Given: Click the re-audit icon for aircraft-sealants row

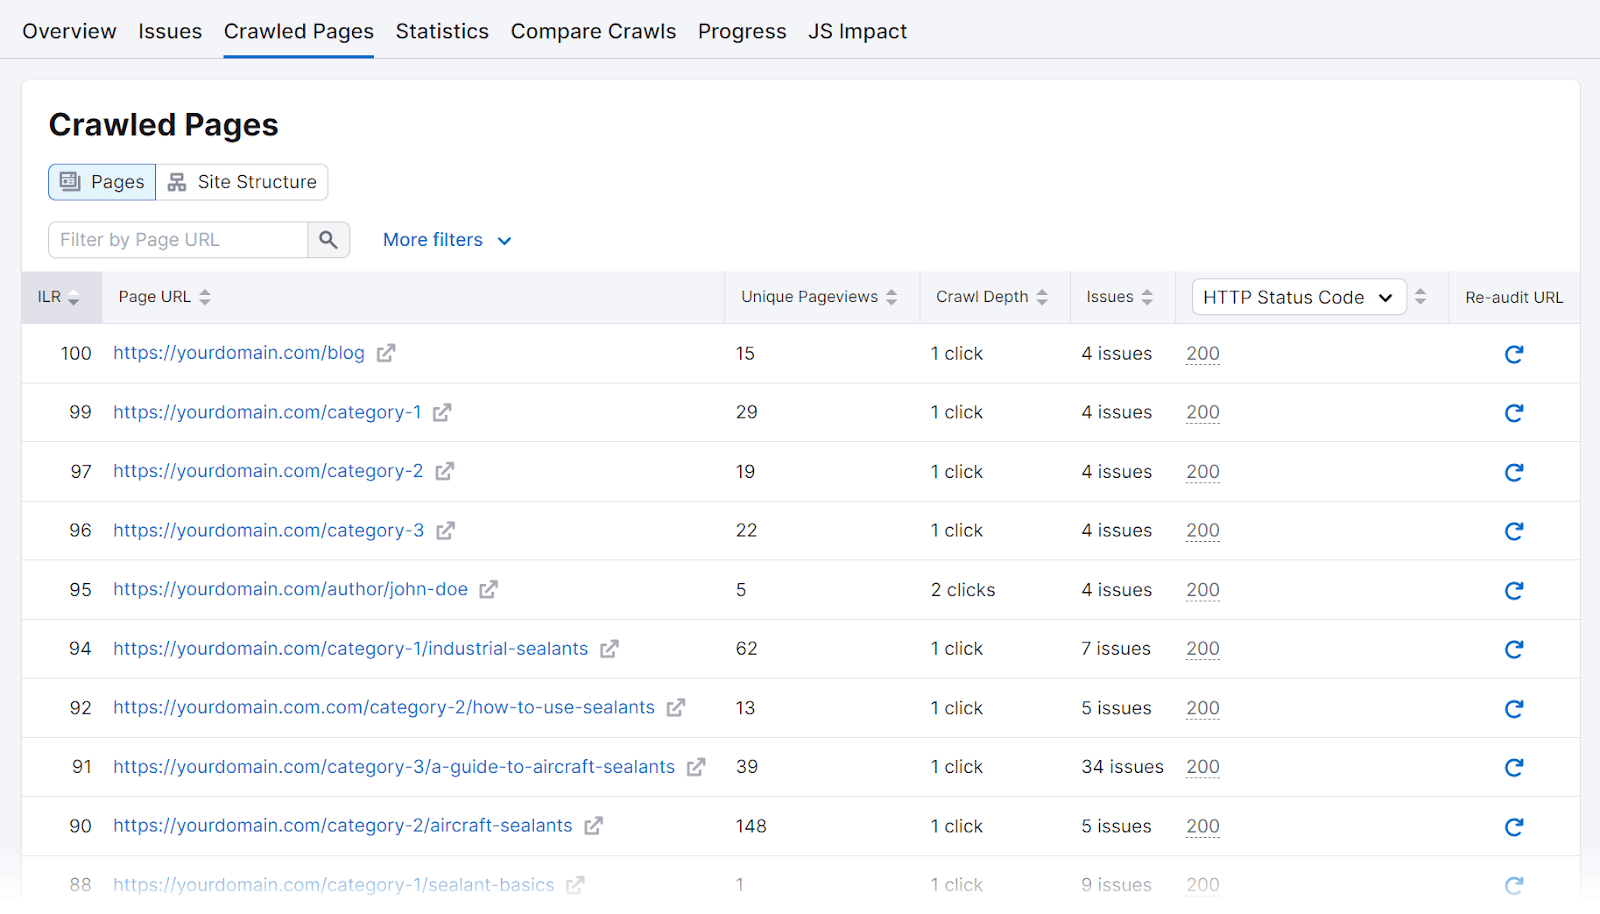Looking at the screenshot, I should tap(1514, 826).
